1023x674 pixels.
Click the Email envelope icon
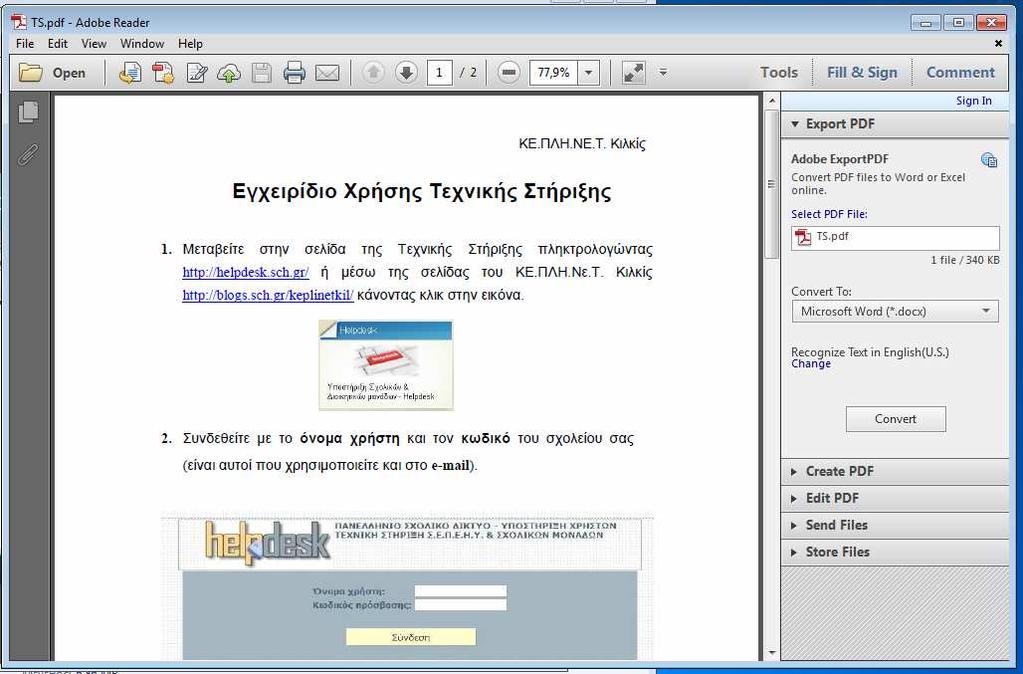[x=328, y=72]
